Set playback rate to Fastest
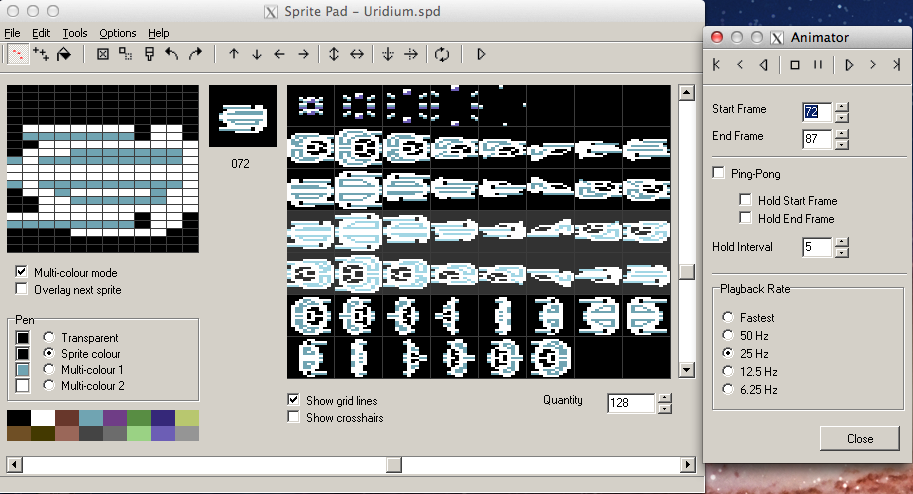The height and width of the screenshot is (494, 913). point(728,317)
